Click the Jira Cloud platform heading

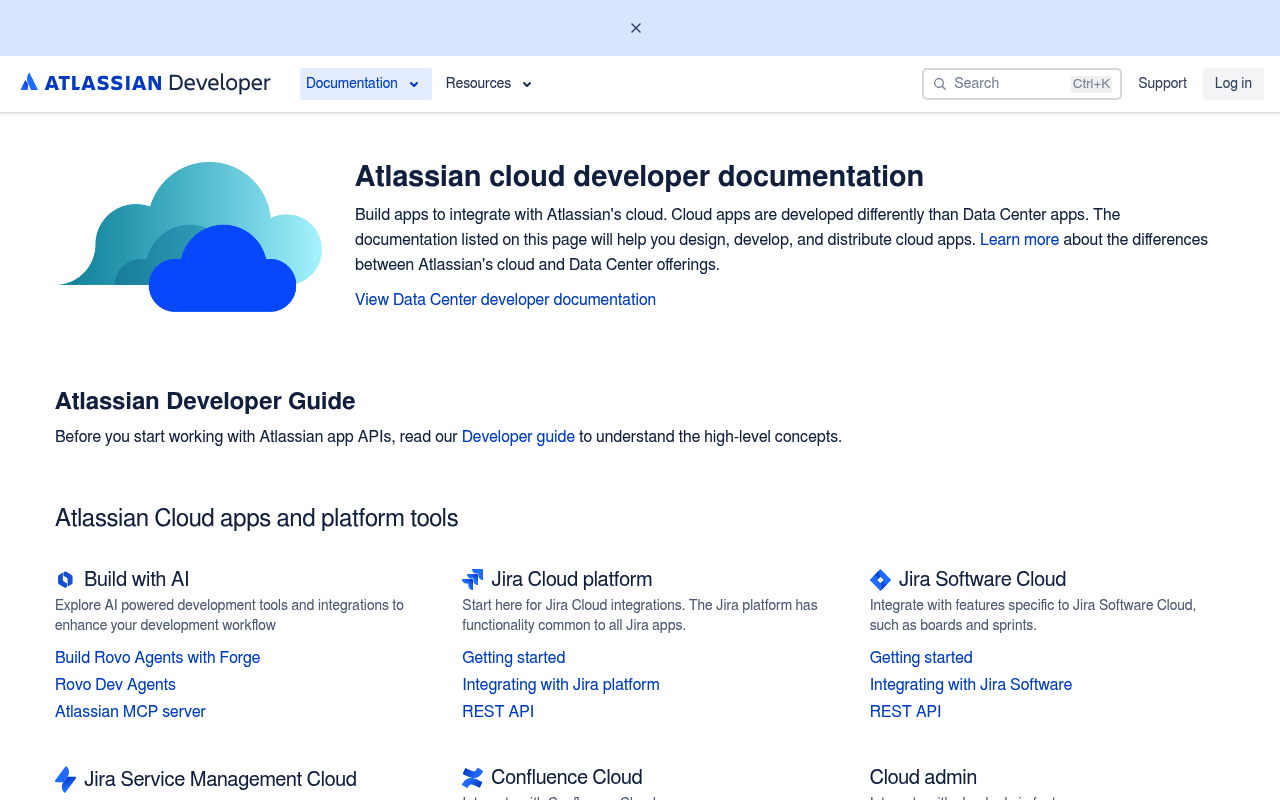tap(571, 579)
